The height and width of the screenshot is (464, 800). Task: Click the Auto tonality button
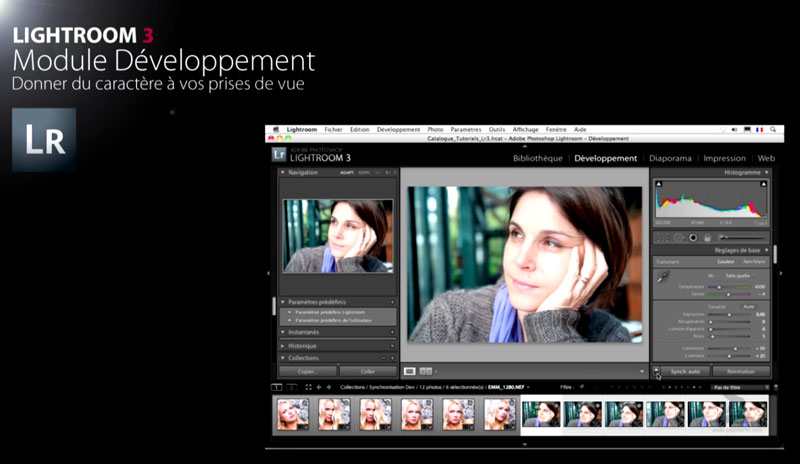click(x=748, y=307)
